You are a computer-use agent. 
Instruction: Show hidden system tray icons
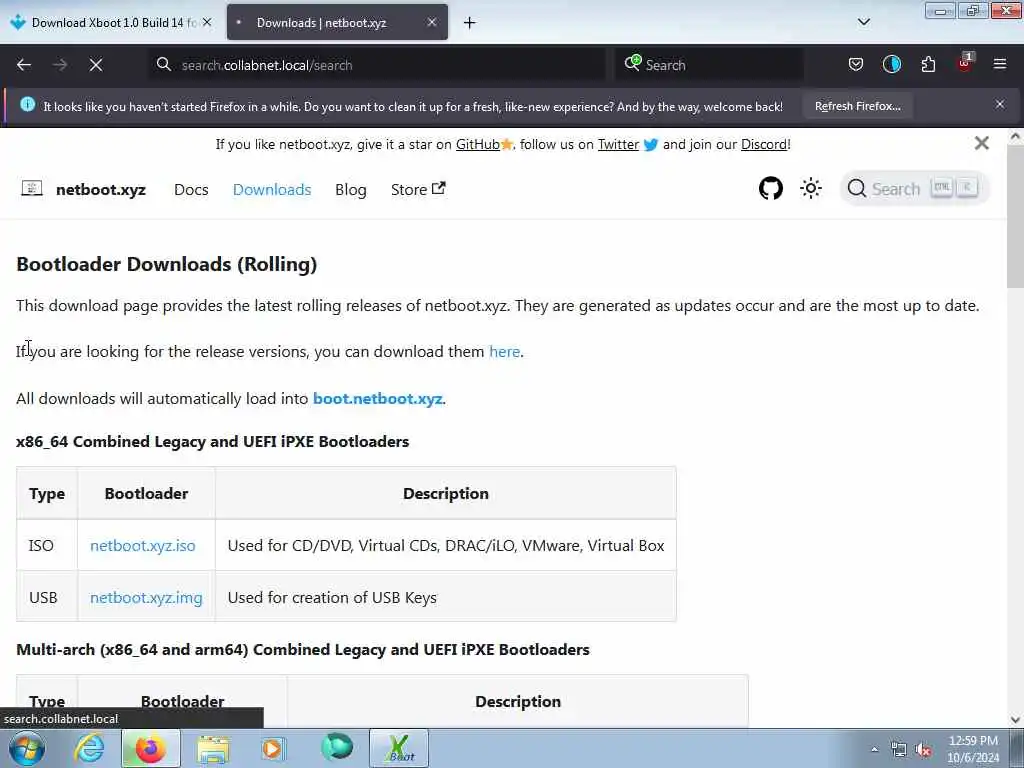pyautogui.click(x=874, y=749)
